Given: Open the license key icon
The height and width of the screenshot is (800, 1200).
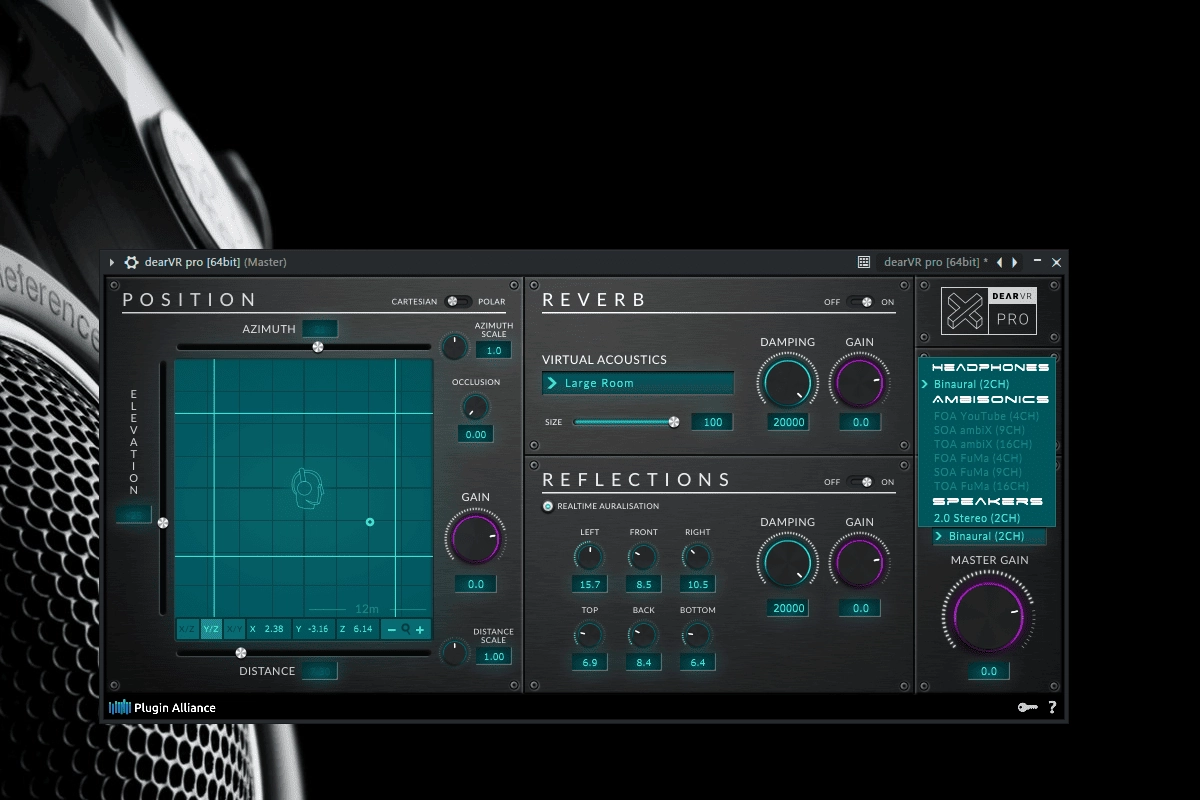Looking at the screenshot, I should coord(1027,707).
